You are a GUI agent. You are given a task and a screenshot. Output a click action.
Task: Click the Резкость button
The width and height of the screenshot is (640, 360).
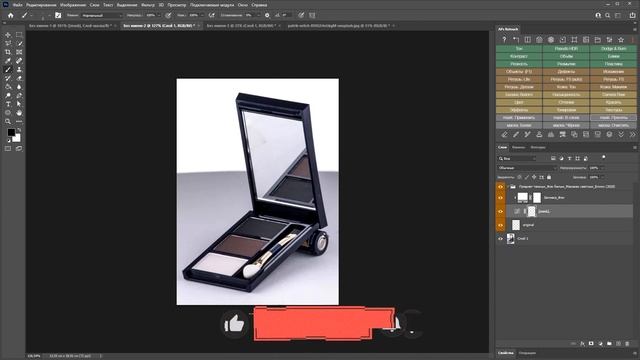coord(519,64)
